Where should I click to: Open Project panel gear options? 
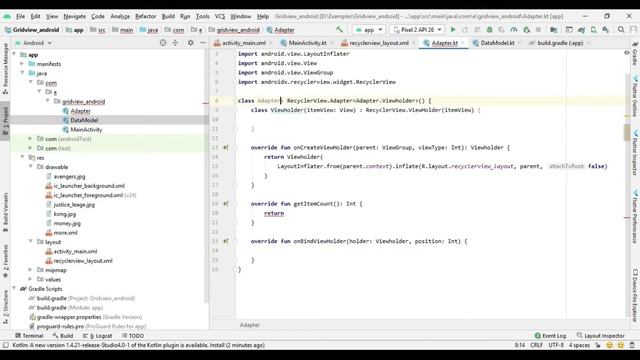click(190, 43)
